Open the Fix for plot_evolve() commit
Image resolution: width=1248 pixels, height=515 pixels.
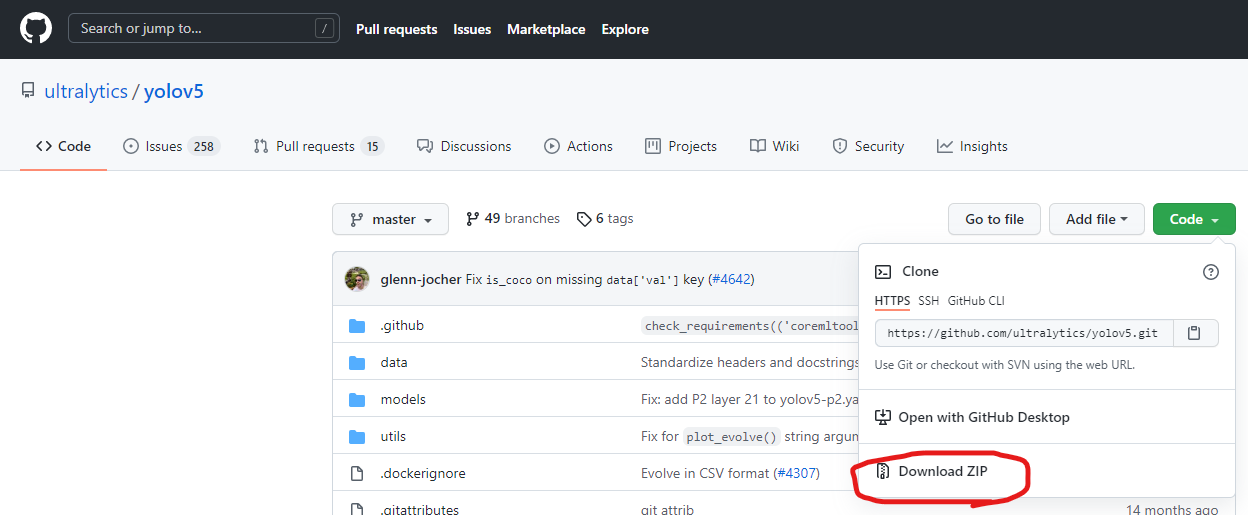tap(749, 437)
